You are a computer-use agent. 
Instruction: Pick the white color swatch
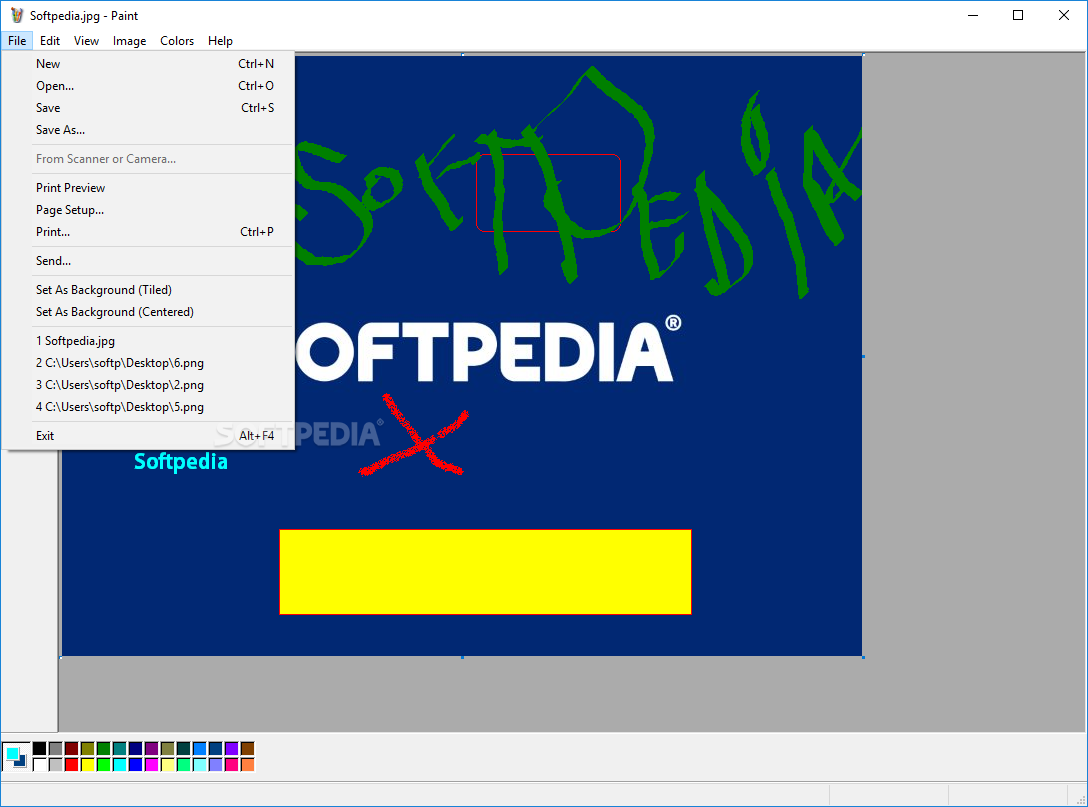click(40, 765)
